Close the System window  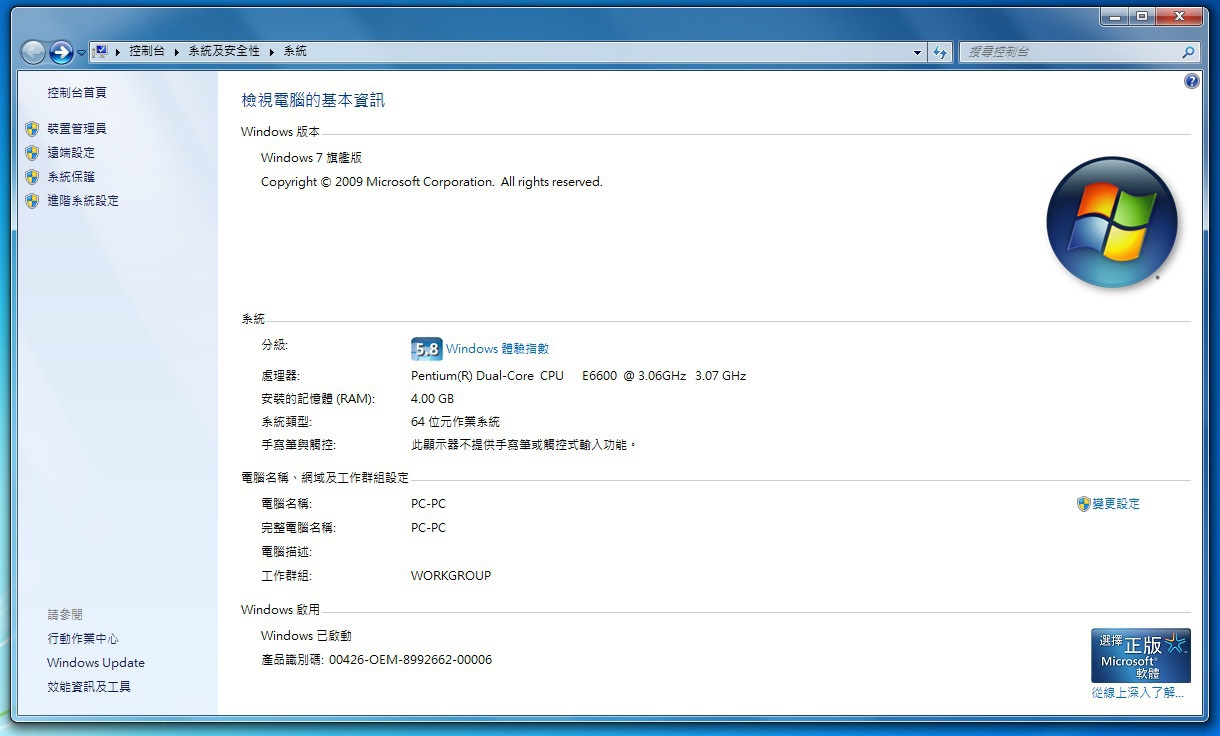pyautogui.click(x=1178, y=16)
